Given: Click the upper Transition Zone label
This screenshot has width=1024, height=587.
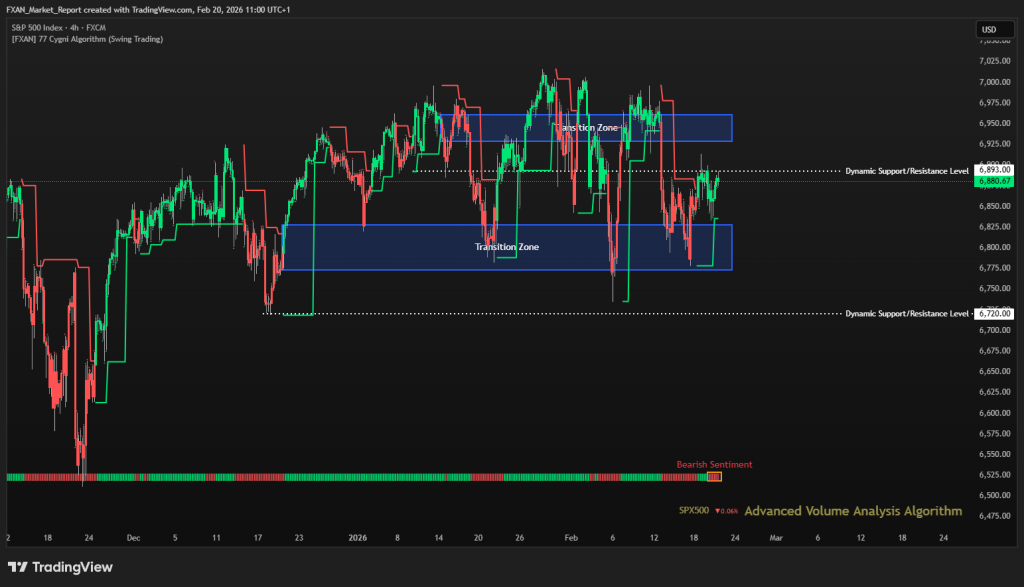Looking at the screenshot, I should (594, 128).
